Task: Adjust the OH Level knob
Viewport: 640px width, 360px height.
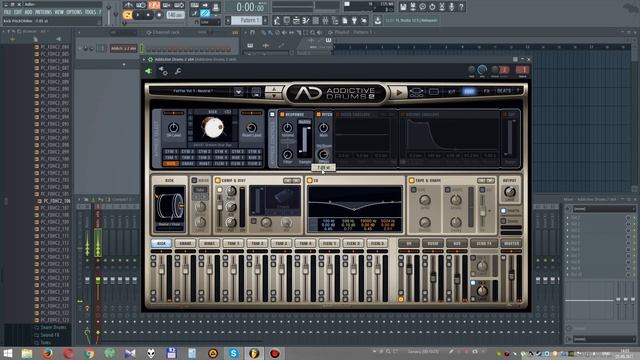Action: click(x=173, y=127)
